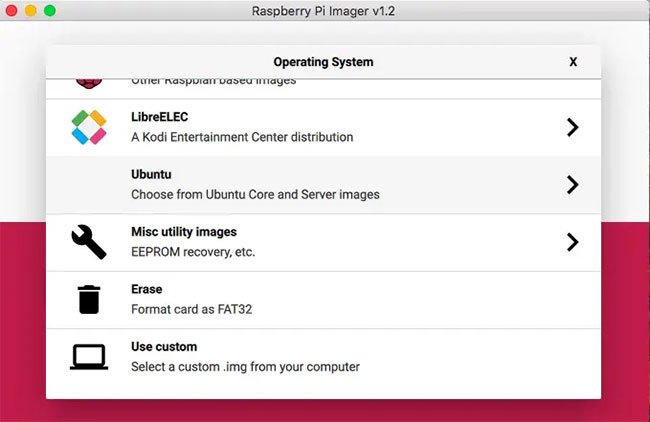The width and height of the screenshot is (650, 422).
Task: Click the green maximize window button
Action: point(50,11)
